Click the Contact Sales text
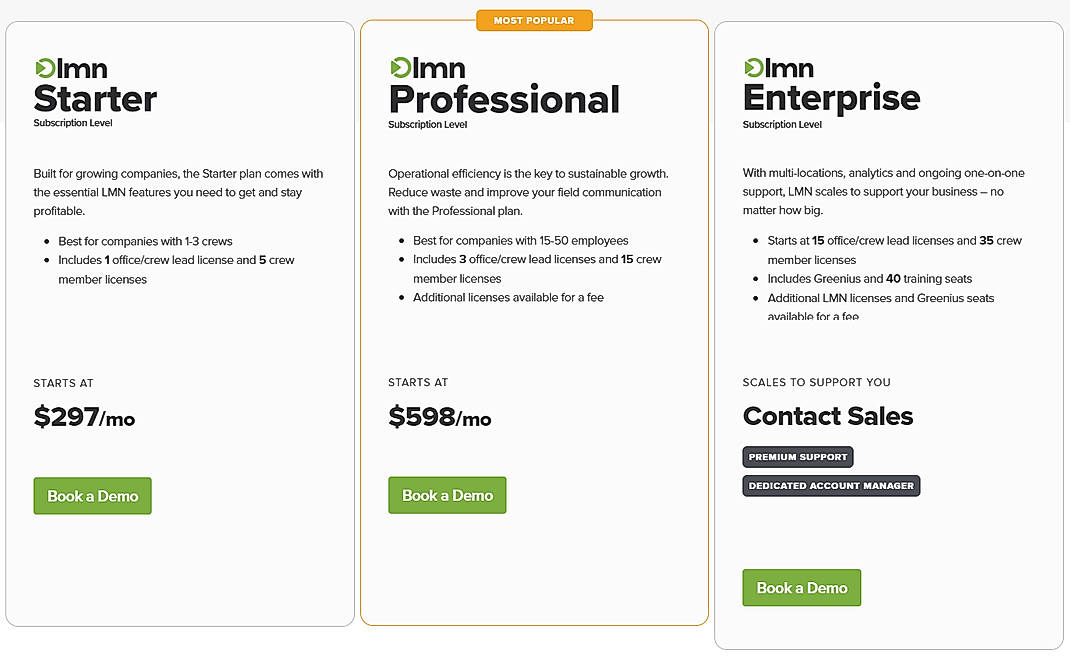The width and height of the screenshot is (1070, 658). click(x=828, y=416)
